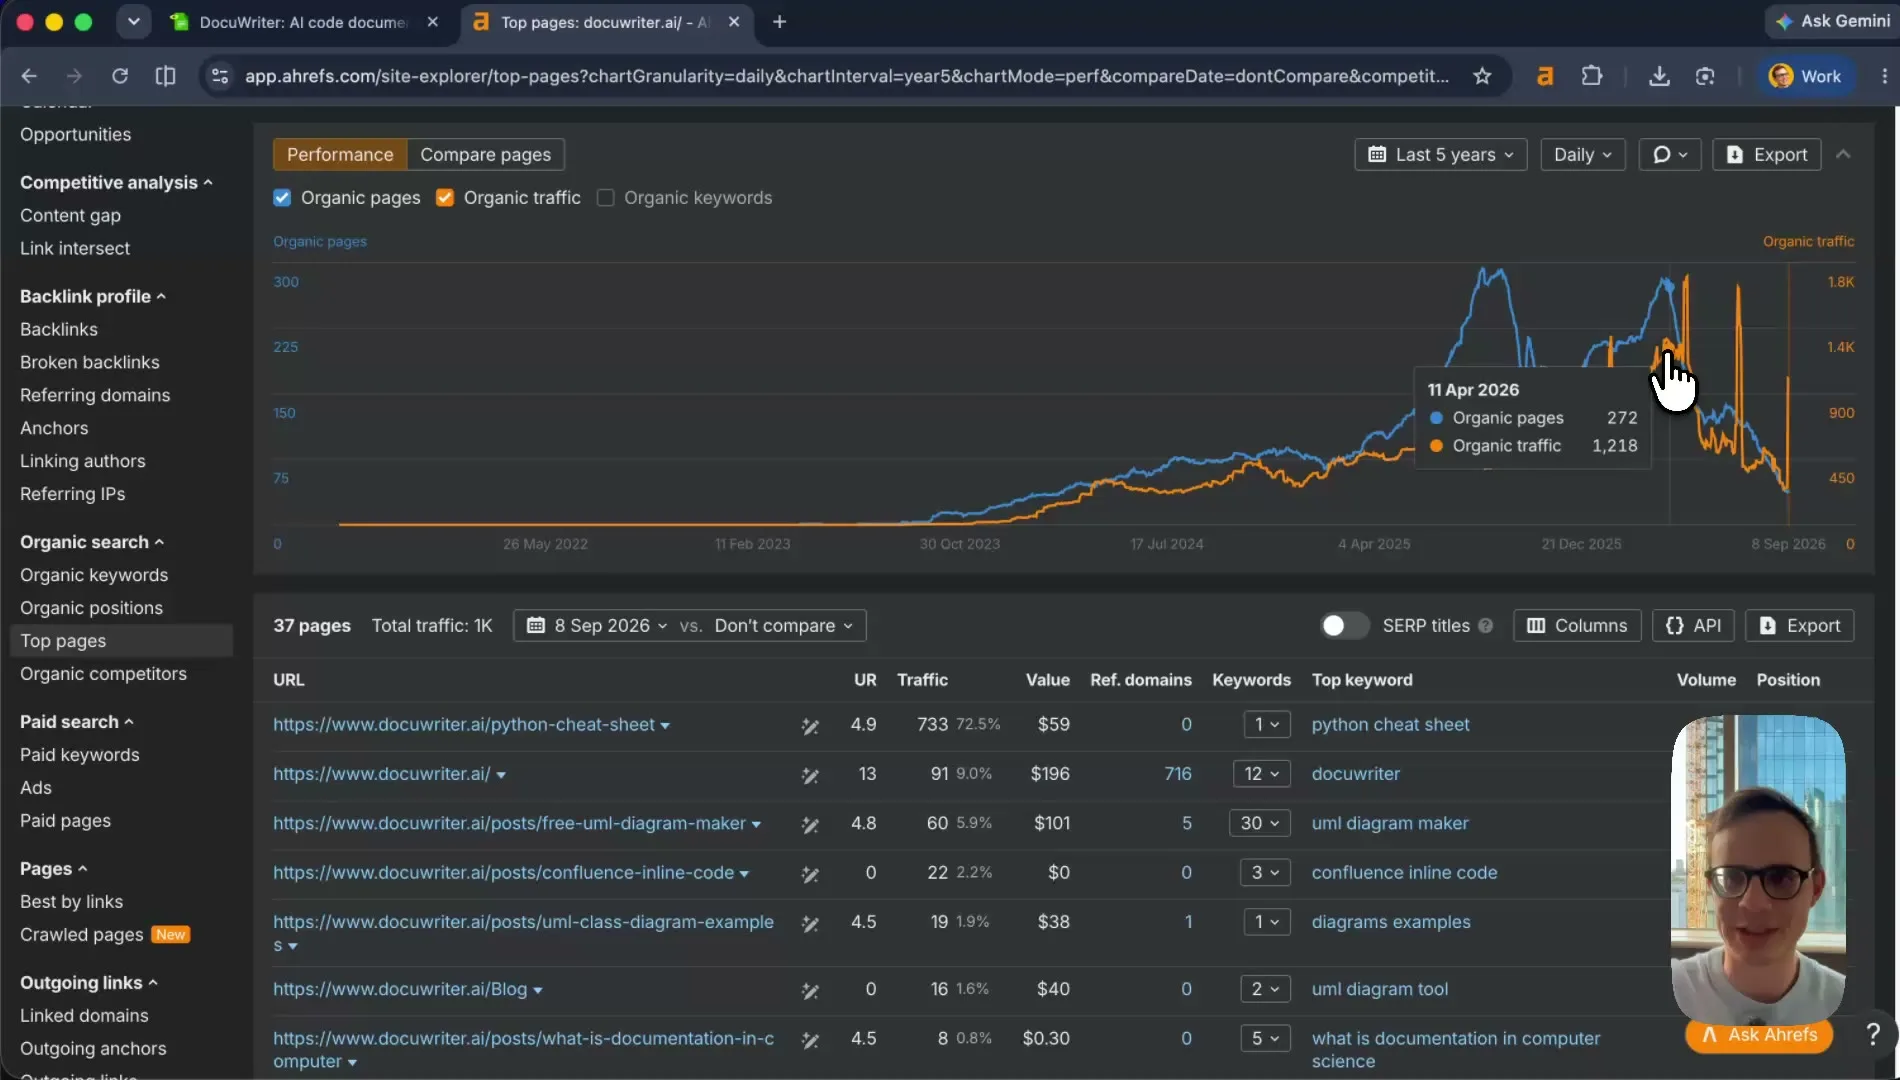Collapse the Organic search sidebar section
Image resolution: width=1900 pixels, height=1080 pixels.
pyautogui.click(x=91, y=542)
